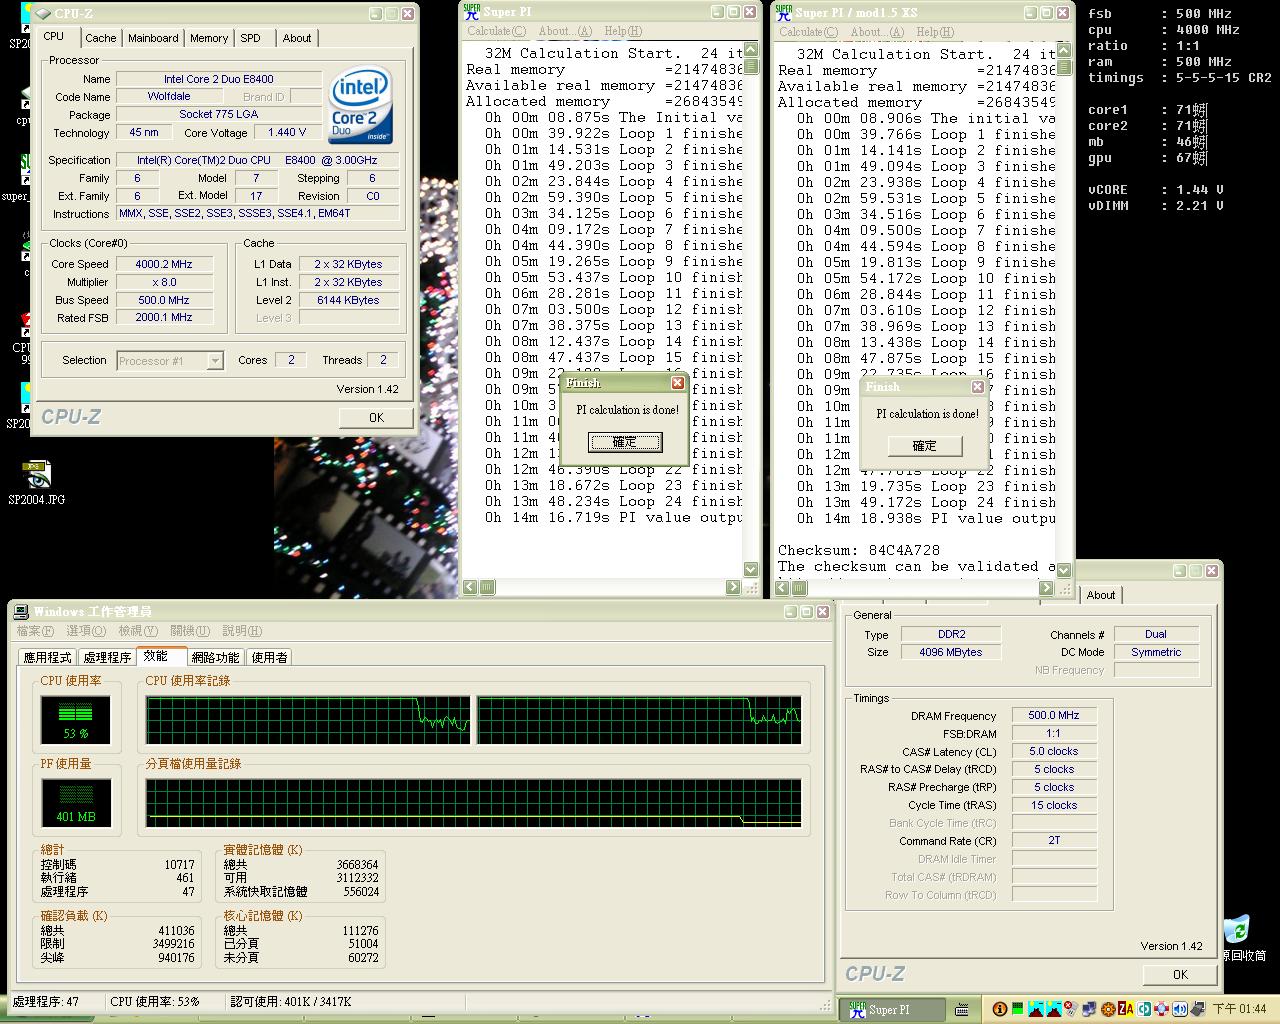This screenshot has width=1280, height=1024.
Task: Click 確定 in the left Super PI Finish dialog
Action: [624, 442]
